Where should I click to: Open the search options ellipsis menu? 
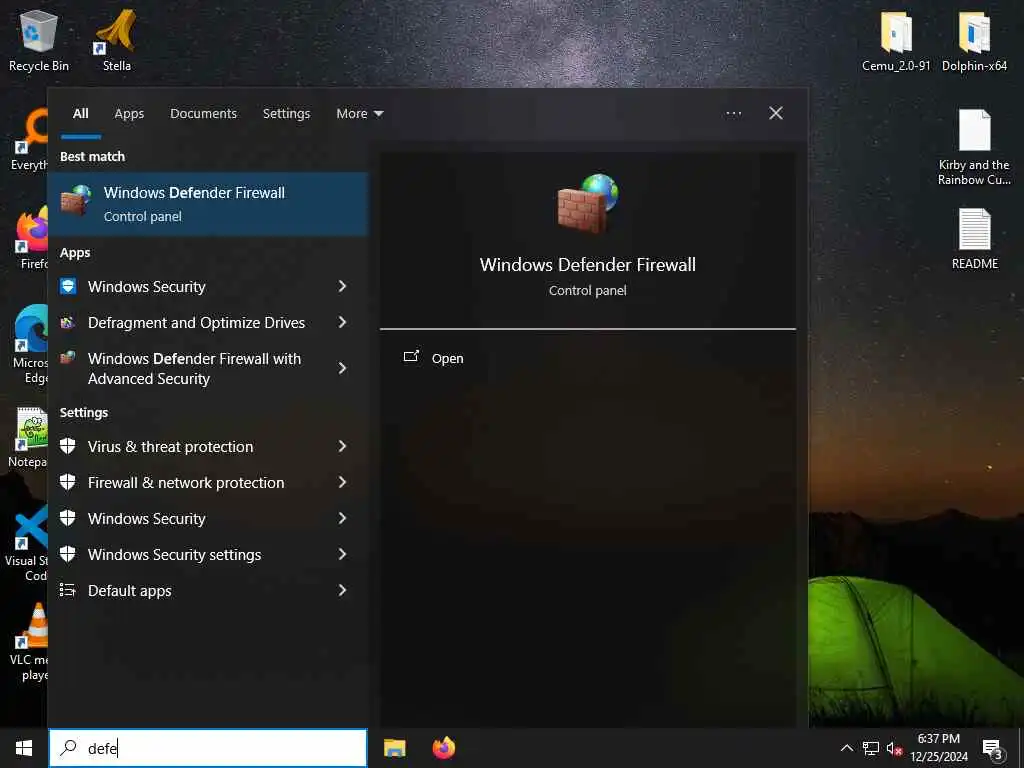coord(733,114)
